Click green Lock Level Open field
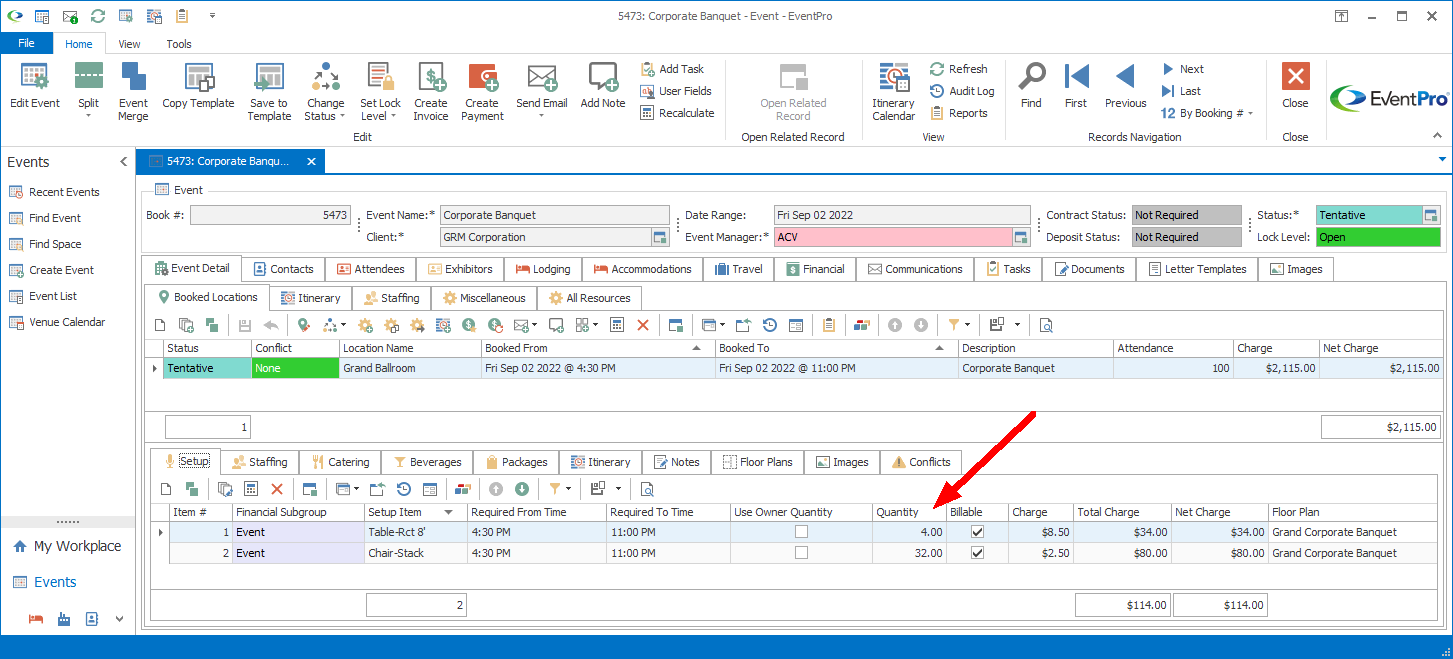This screenshot has height=659, width=1453. pyautogui.click(x=1378, y=237)
